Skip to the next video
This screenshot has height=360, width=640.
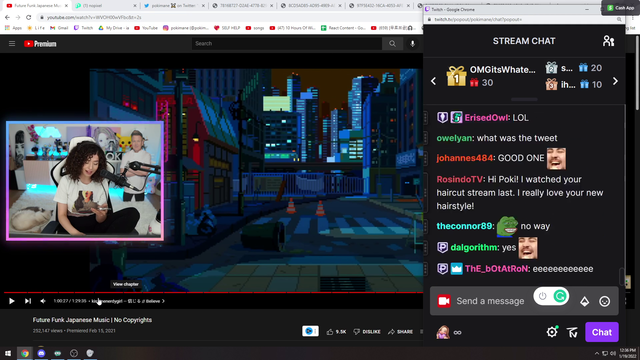click(x=28, y=301)
